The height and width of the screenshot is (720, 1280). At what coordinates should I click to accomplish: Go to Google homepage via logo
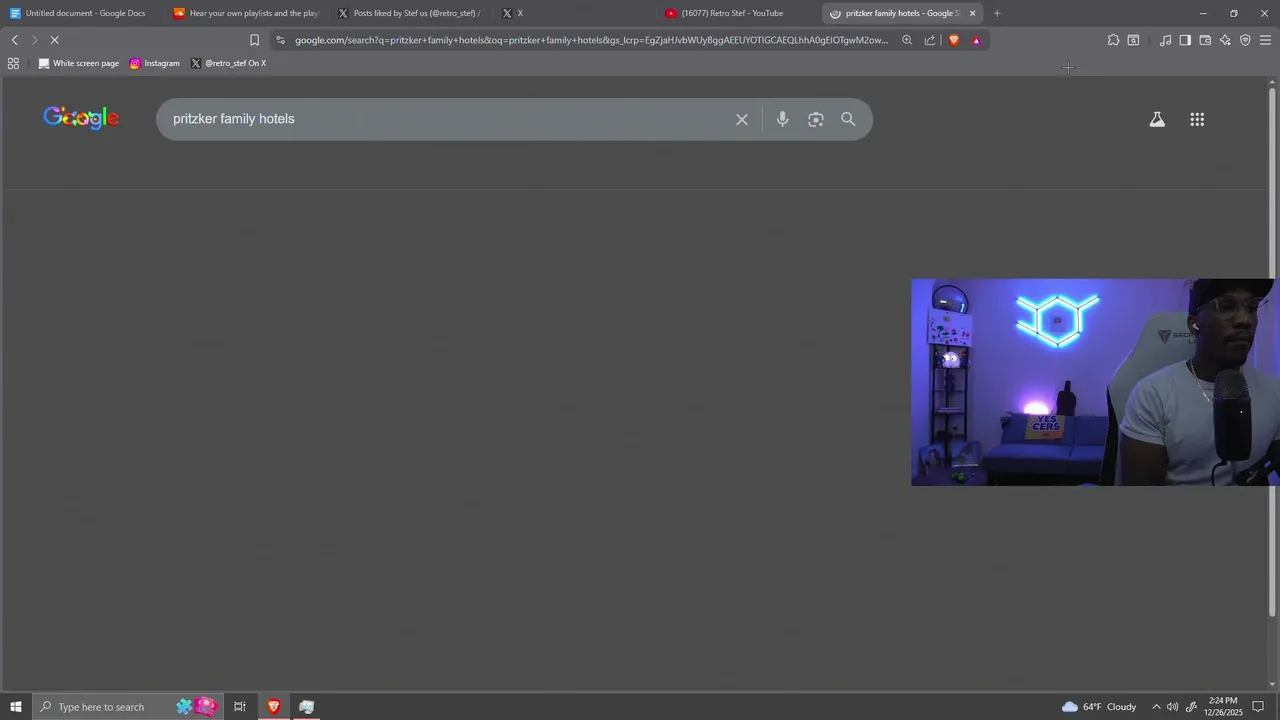(81, 118)
